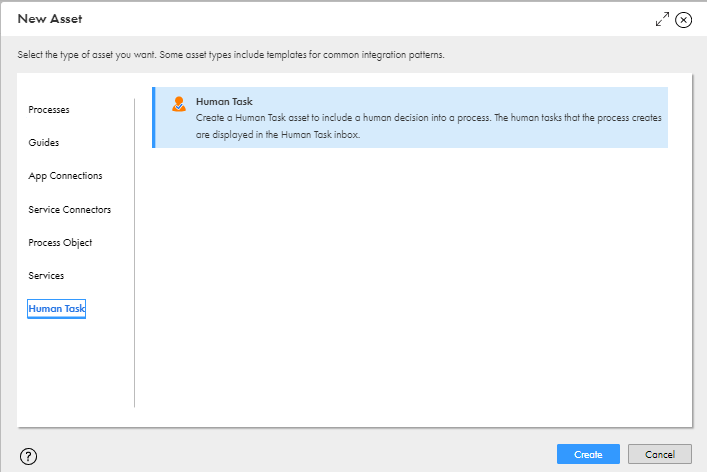Select Human Task in the left category list
The height and width of the screenshot is (472, 707).
point(56,309)
